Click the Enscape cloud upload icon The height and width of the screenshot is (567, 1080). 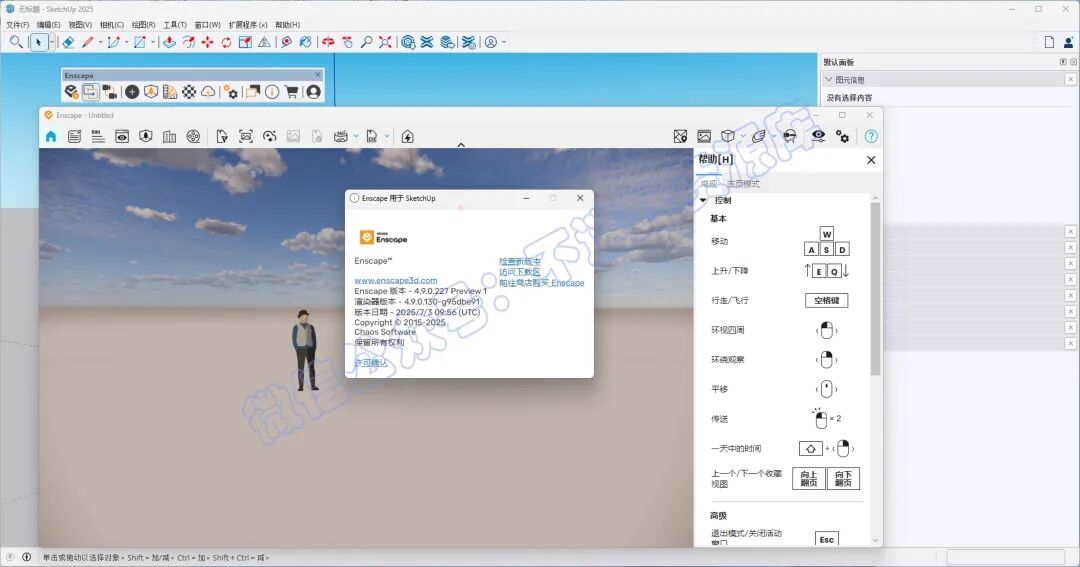(x=208, y=92)
